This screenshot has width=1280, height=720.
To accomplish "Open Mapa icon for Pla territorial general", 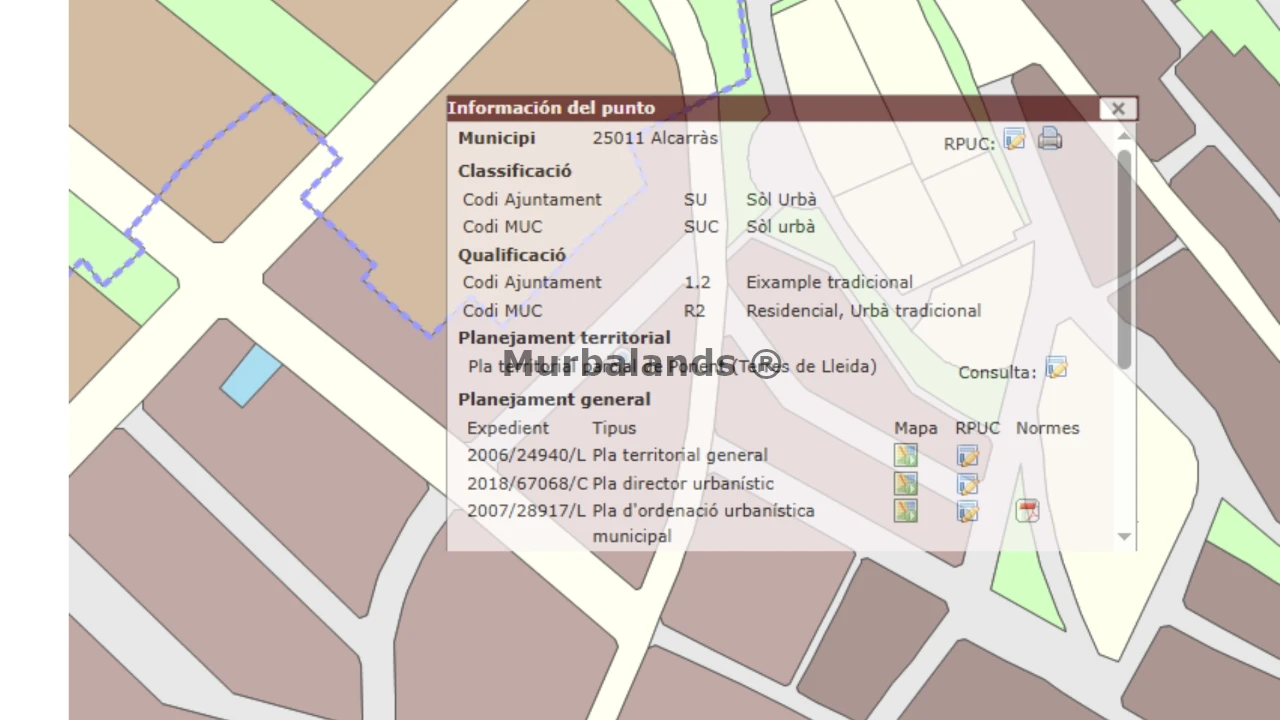I will coord(905,456).
